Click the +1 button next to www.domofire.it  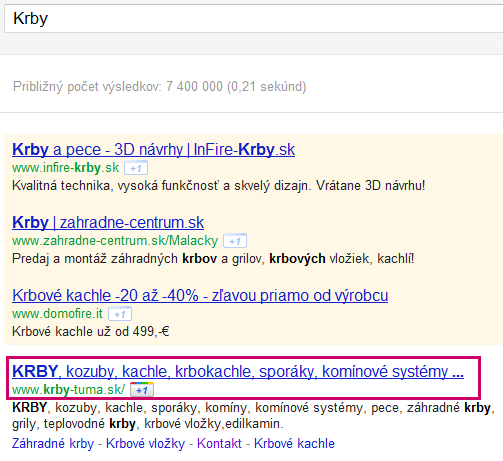point(120,314)
